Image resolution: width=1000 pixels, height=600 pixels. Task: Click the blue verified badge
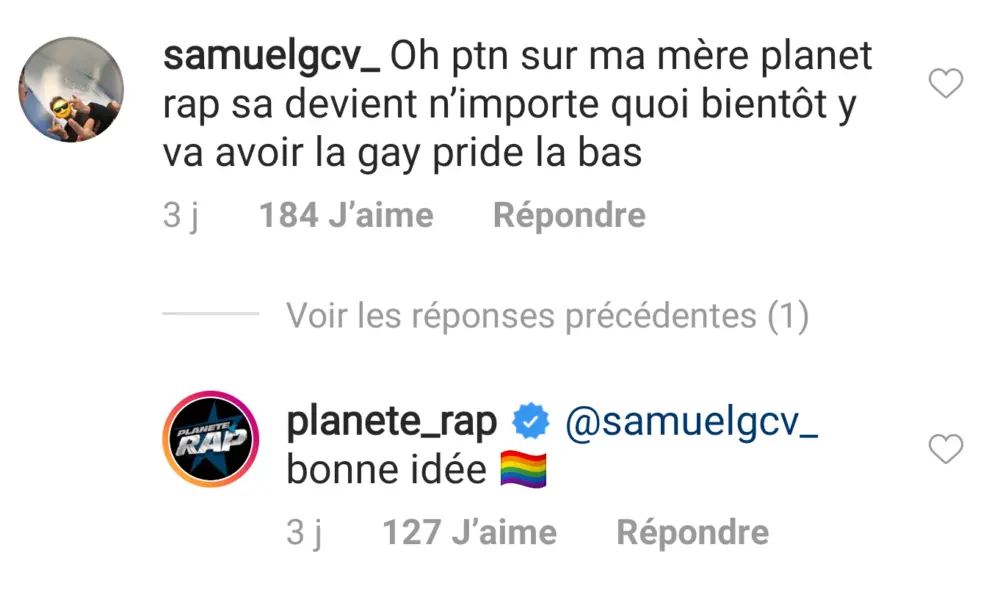pyautogui.click(x=531, y=423)
